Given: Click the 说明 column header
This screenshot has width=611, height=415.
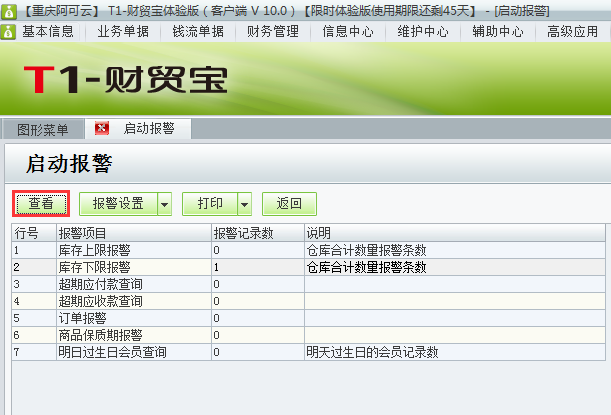Looking at the screenshot, I should (x=455, y=233).
